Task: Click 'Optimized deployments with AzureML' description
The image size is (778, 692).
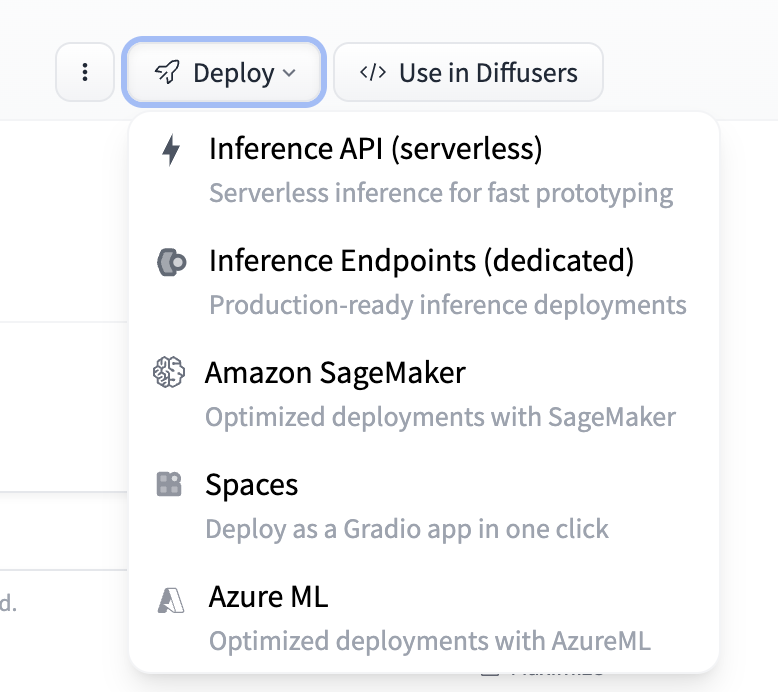Action: tap(430, 640)
